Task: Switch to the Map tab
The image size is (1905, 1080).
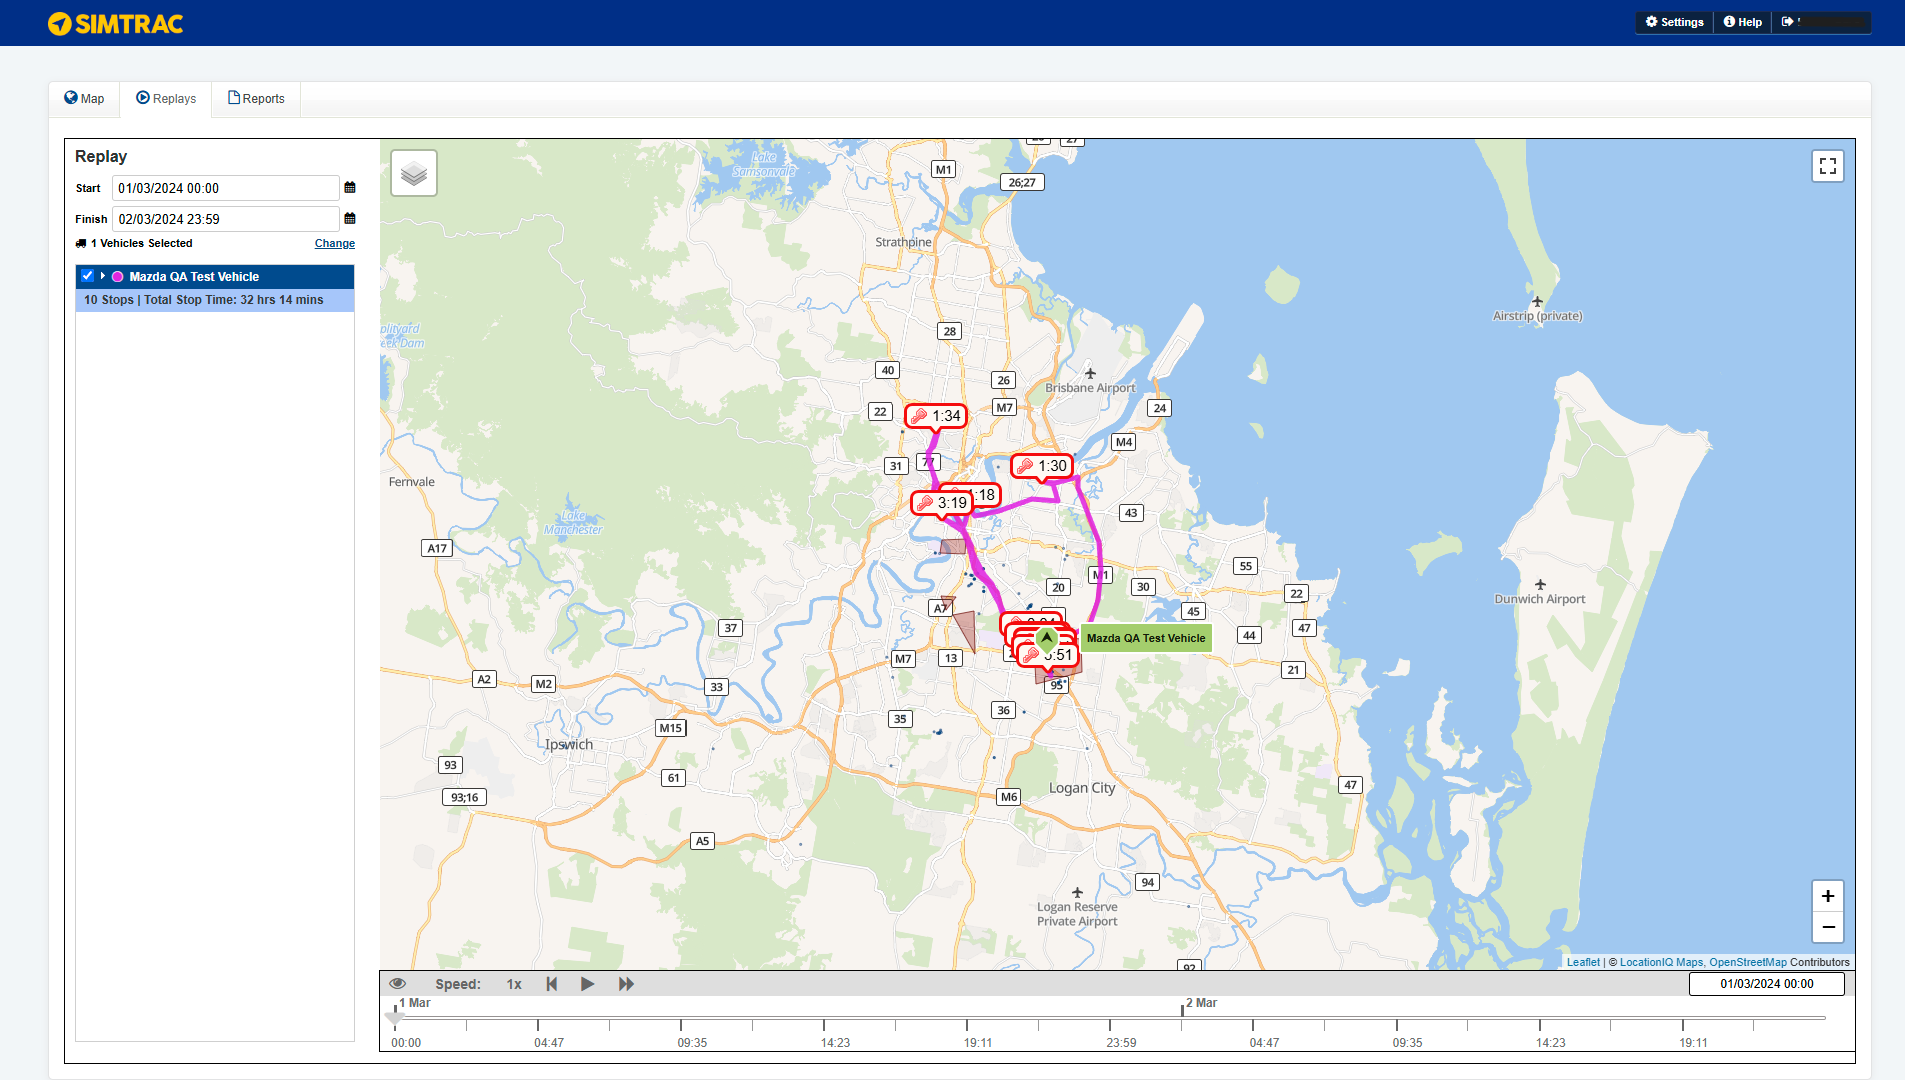Action: [84, 99]
